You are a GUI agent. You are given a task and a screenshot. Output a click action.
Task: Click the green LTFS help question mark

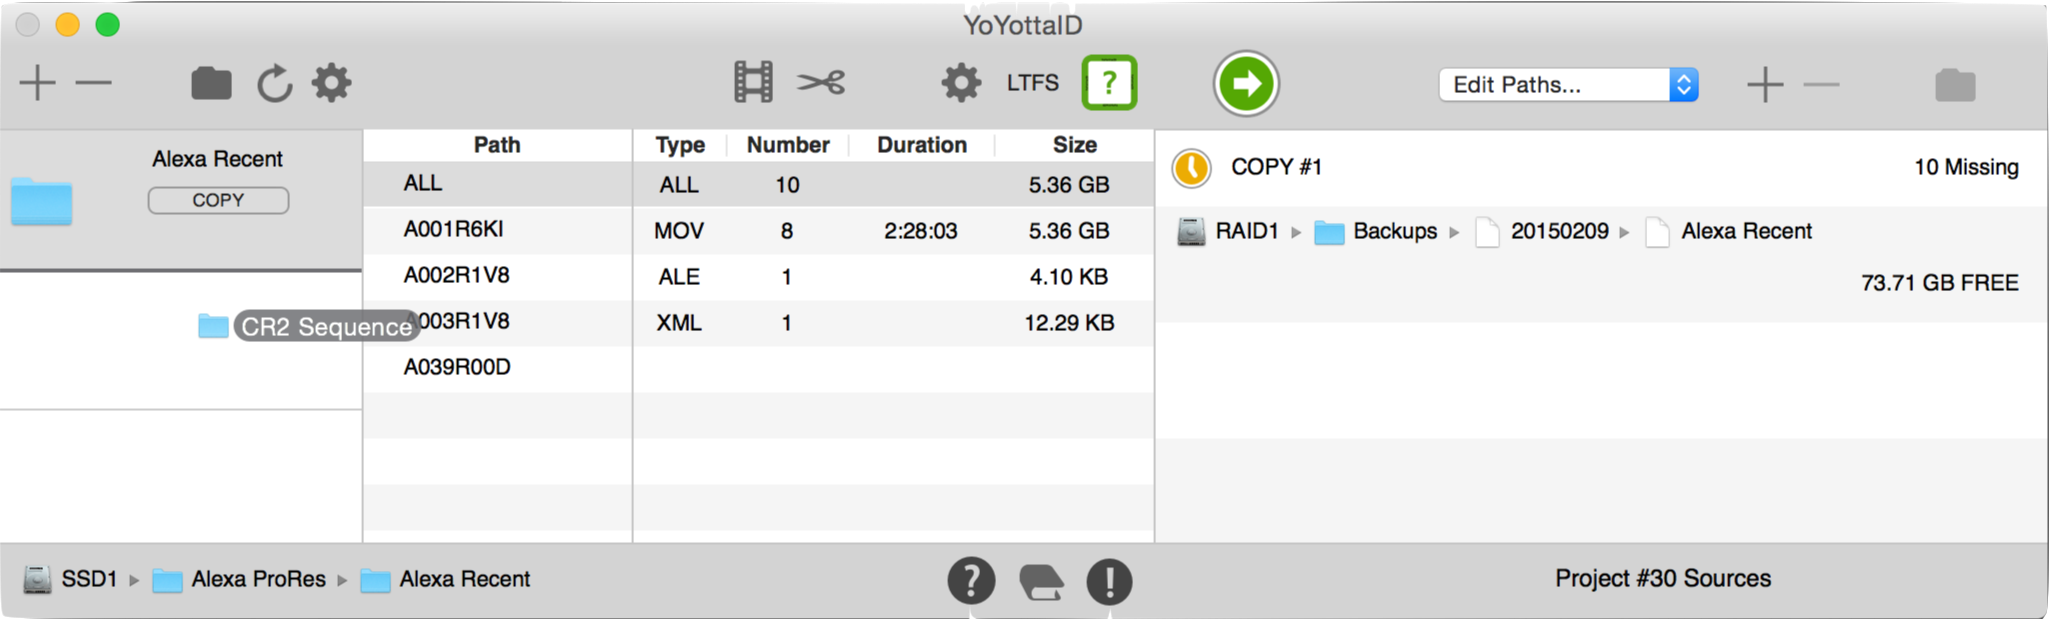[x=1109, y=82]
